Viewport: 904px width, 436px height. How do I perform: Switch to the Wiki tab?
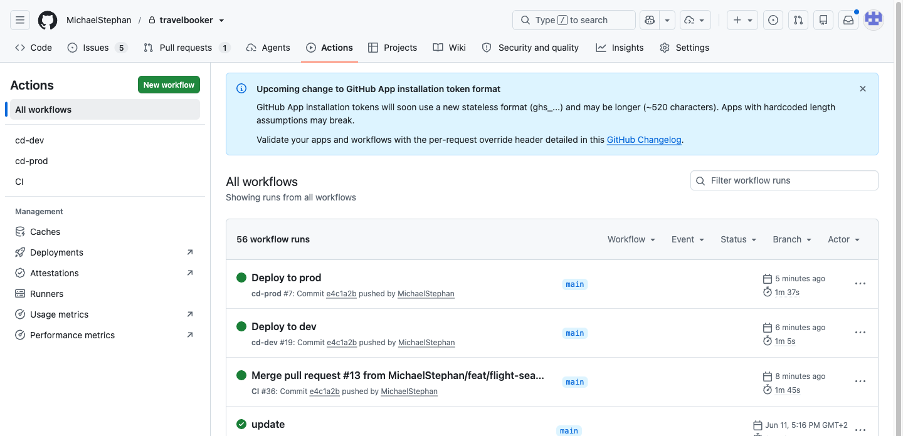[x=449, y=48]
